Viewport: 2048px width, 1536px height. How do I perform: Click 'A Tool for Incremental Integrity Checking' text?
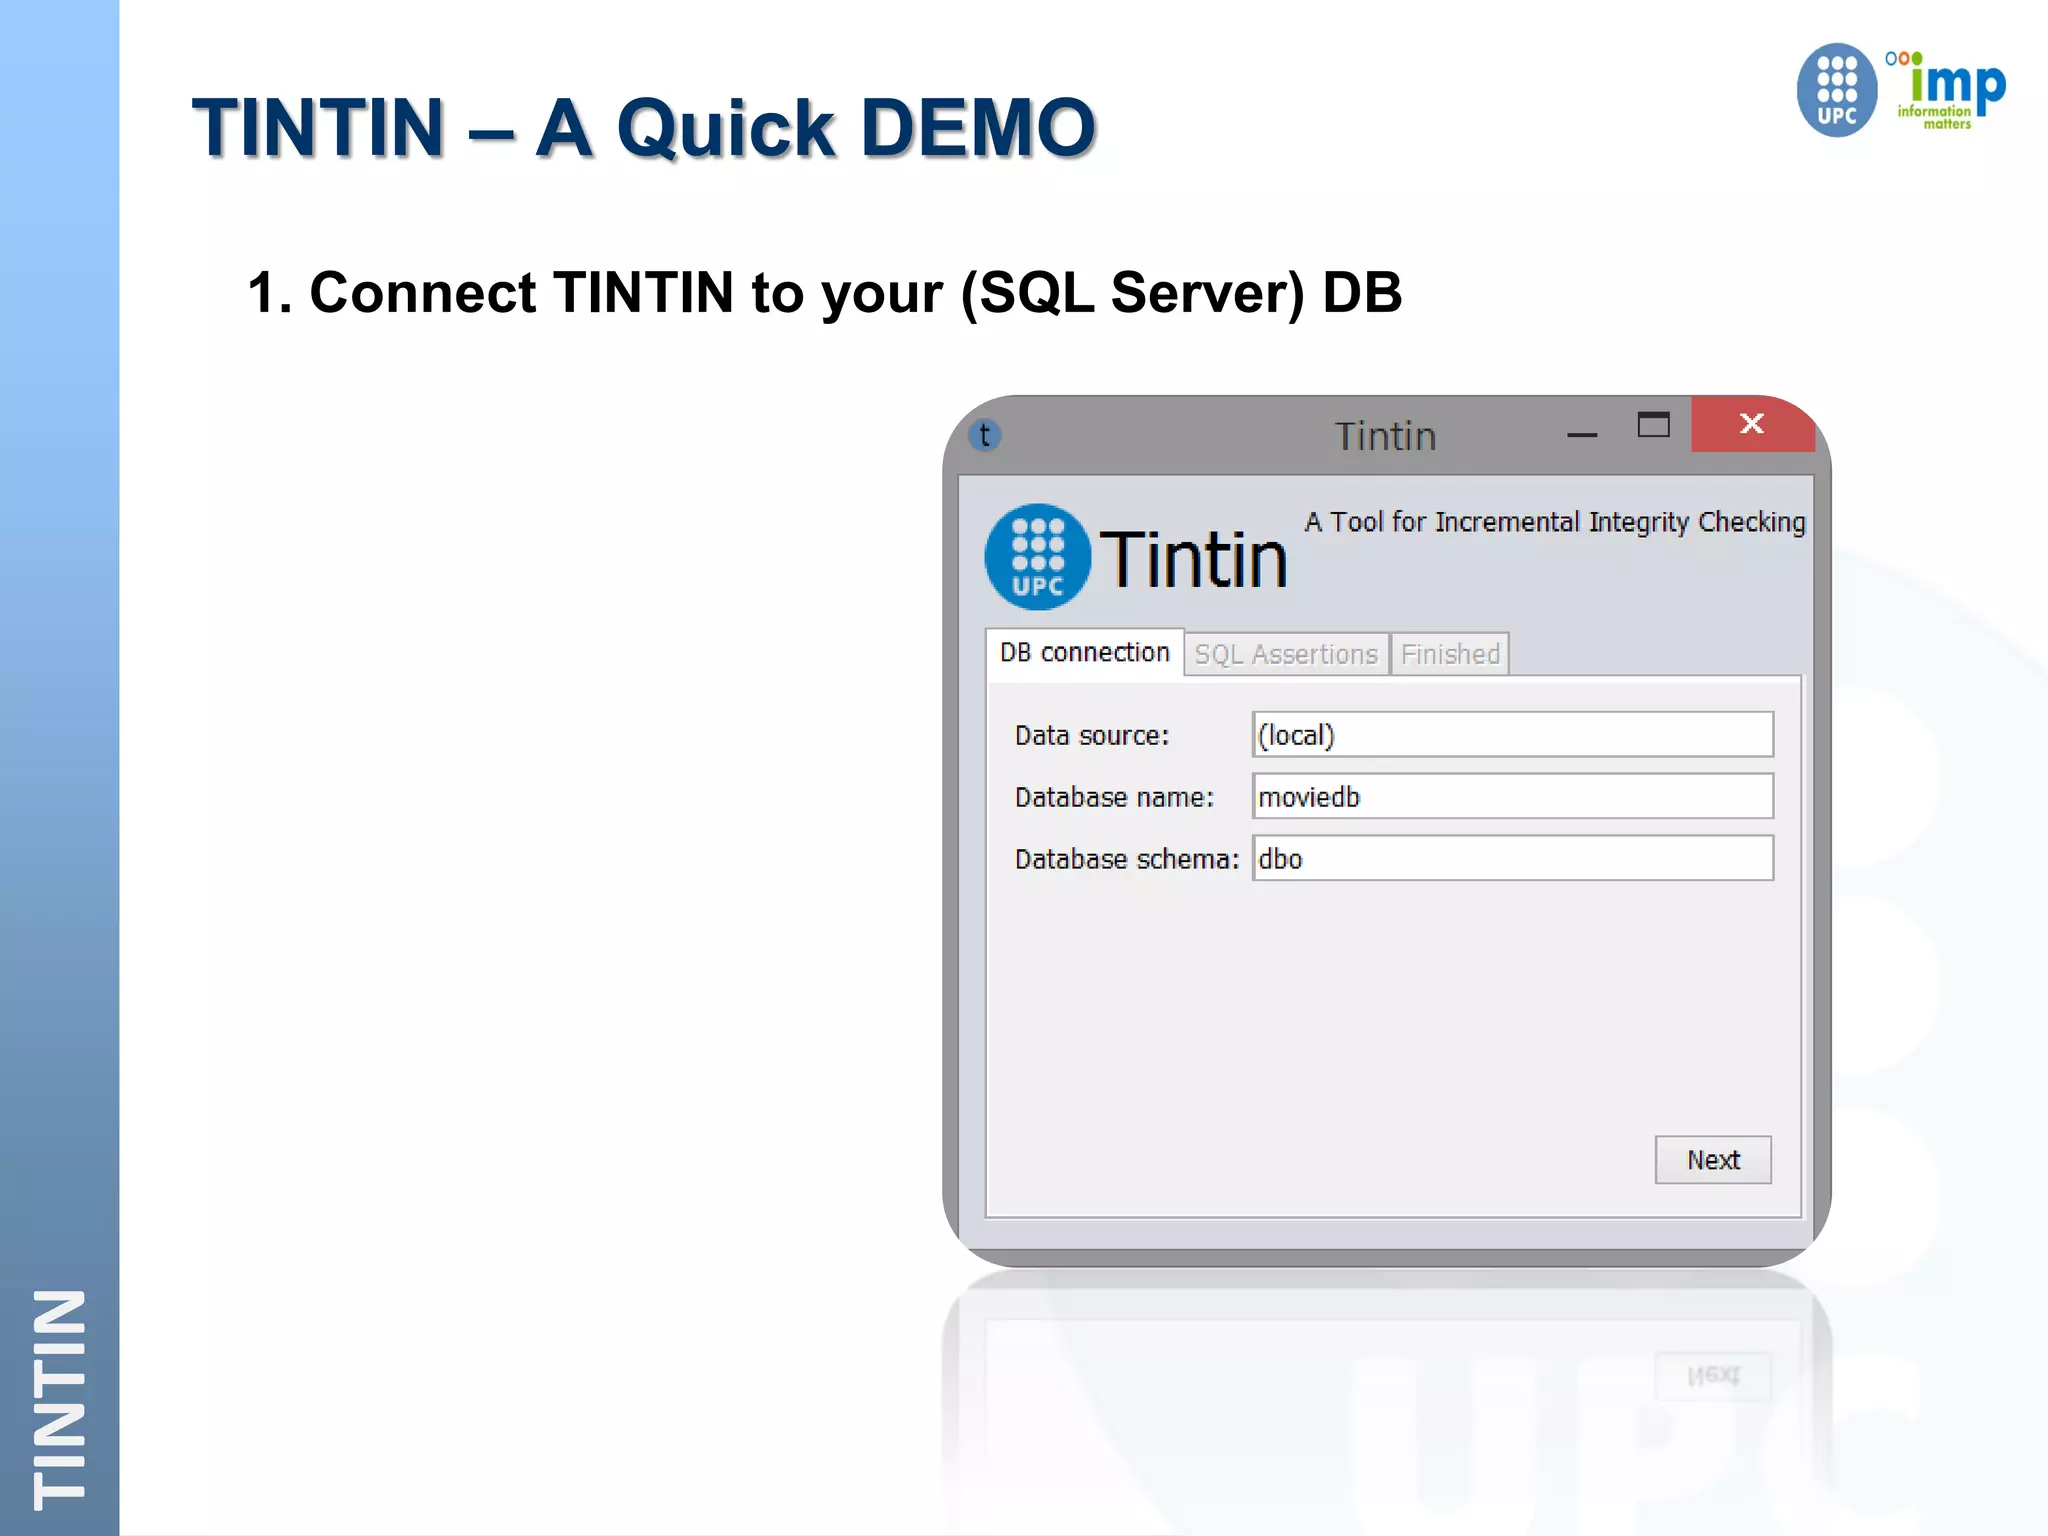tap(1555, 523)
